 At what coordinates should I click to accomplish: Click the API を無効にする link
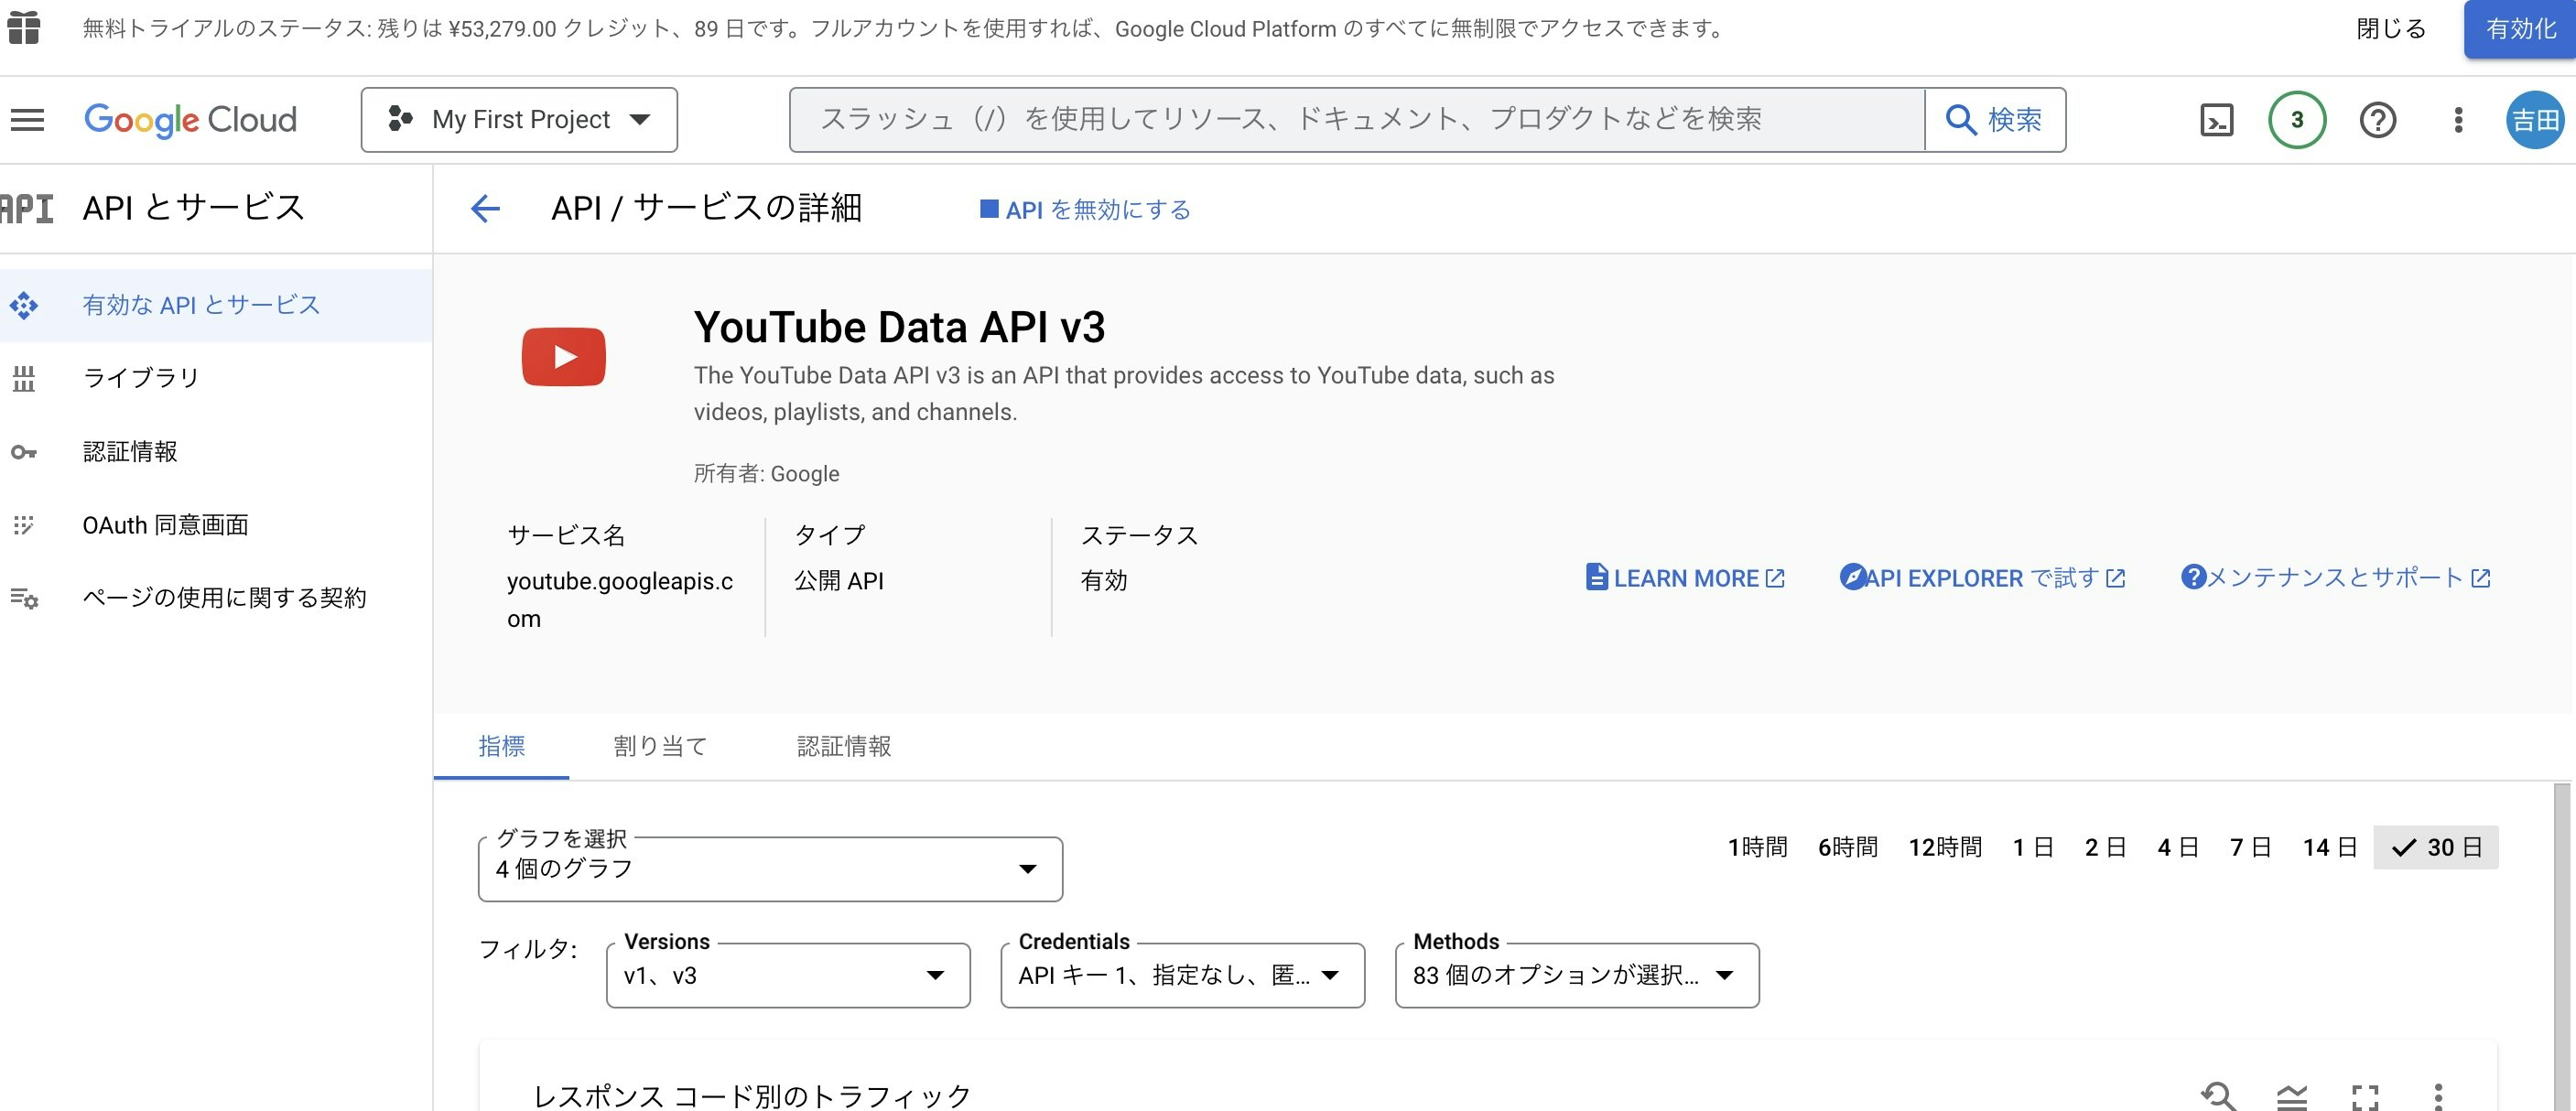1085,210
